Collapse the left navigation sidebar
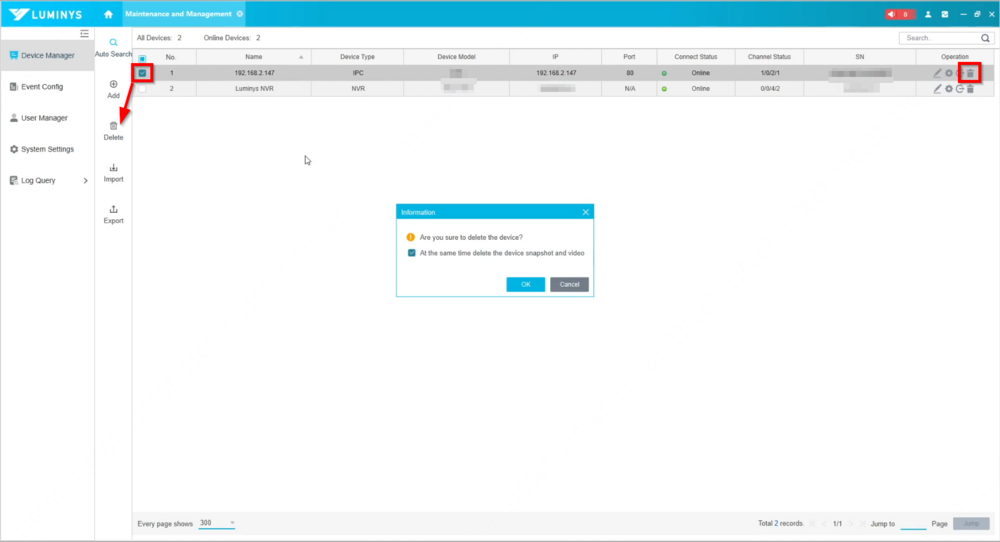 [84, 34]
